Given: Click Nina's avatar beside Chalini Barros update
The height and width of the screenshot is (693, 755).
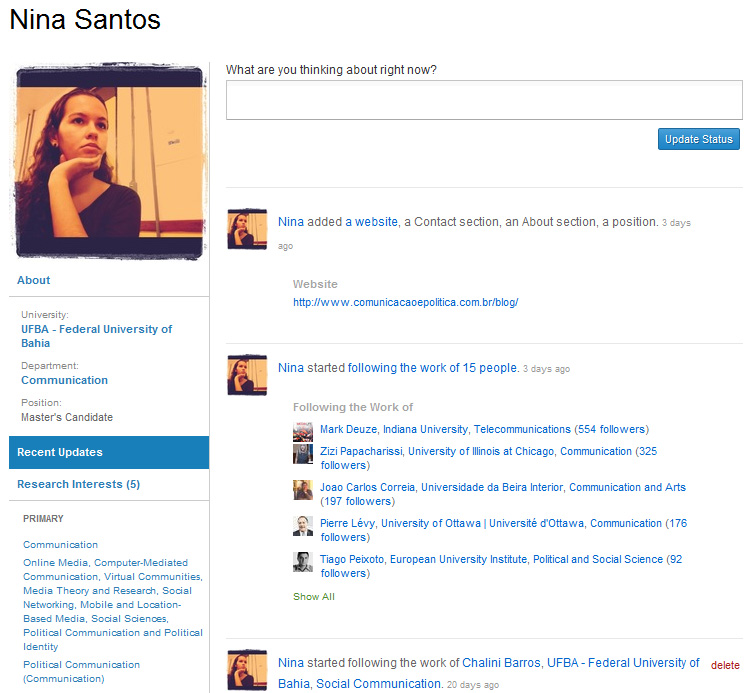Looking at the screenshot, I should tap(247, 670).
